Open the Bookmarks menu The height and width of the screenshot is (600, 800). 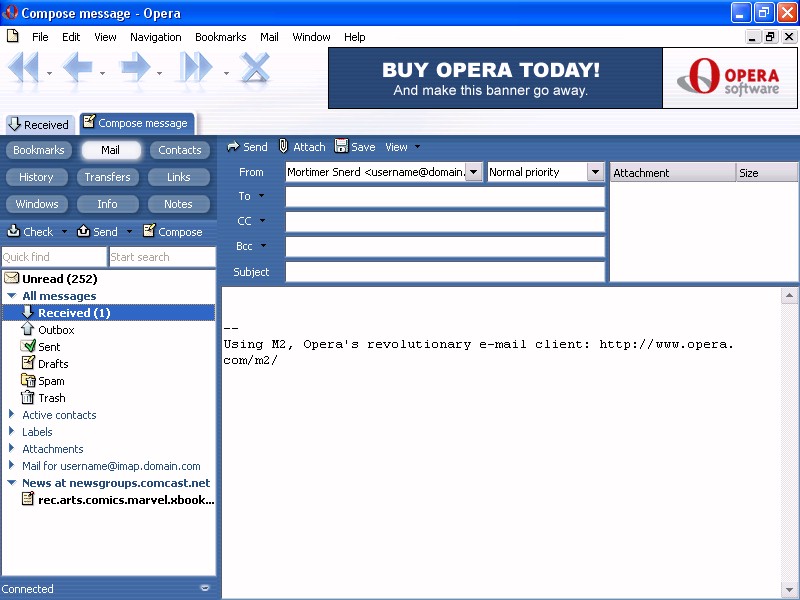(220, 37)
